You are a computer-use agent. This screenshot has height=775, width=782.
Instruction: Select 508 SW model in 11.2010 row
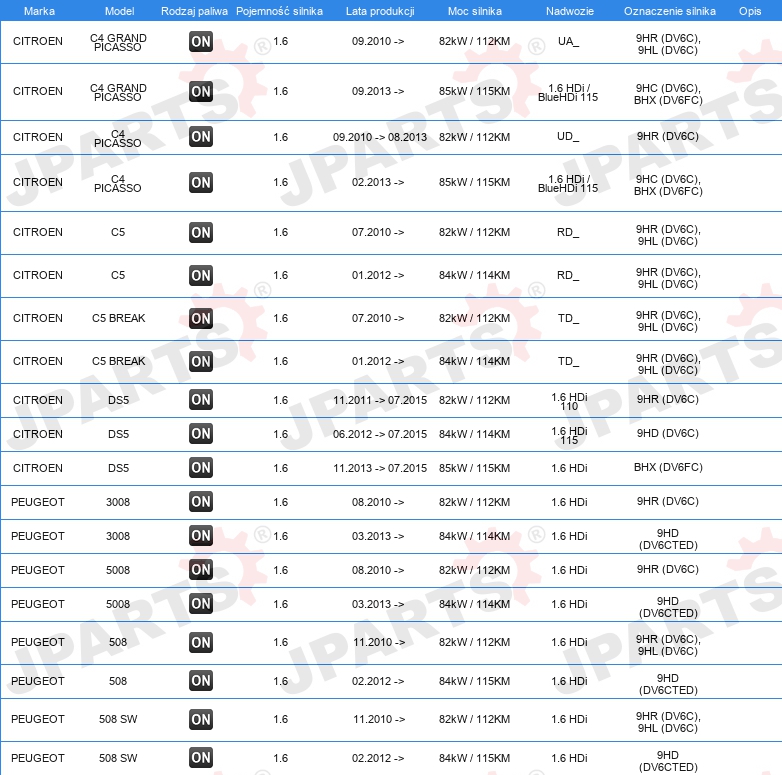pyautogui.click(x=118, y=719)
